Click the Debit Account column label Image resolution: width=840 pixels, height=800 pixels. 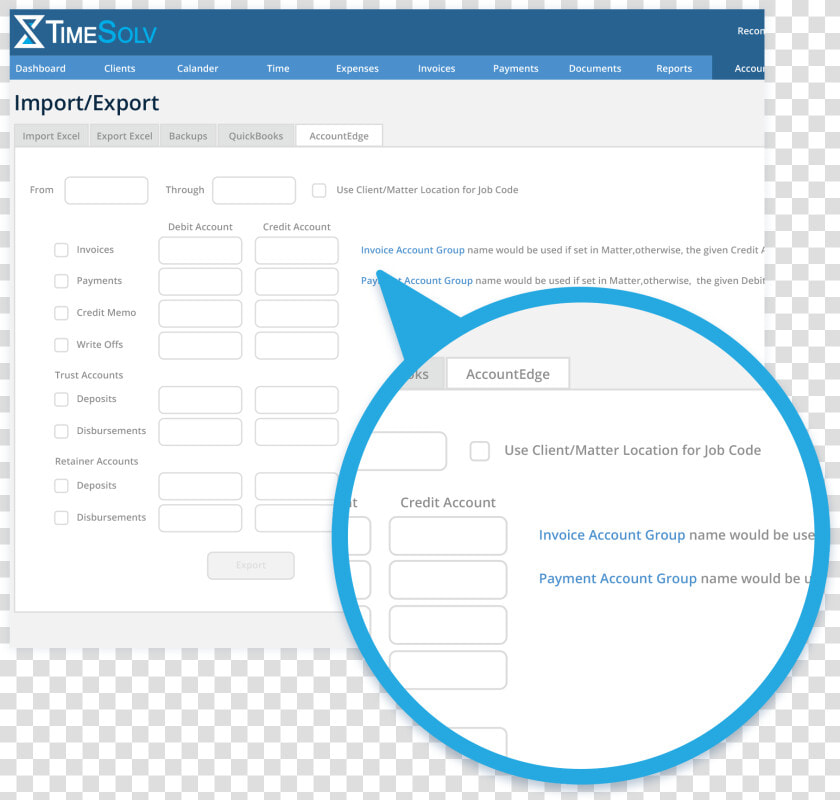(x=200, y=227)
